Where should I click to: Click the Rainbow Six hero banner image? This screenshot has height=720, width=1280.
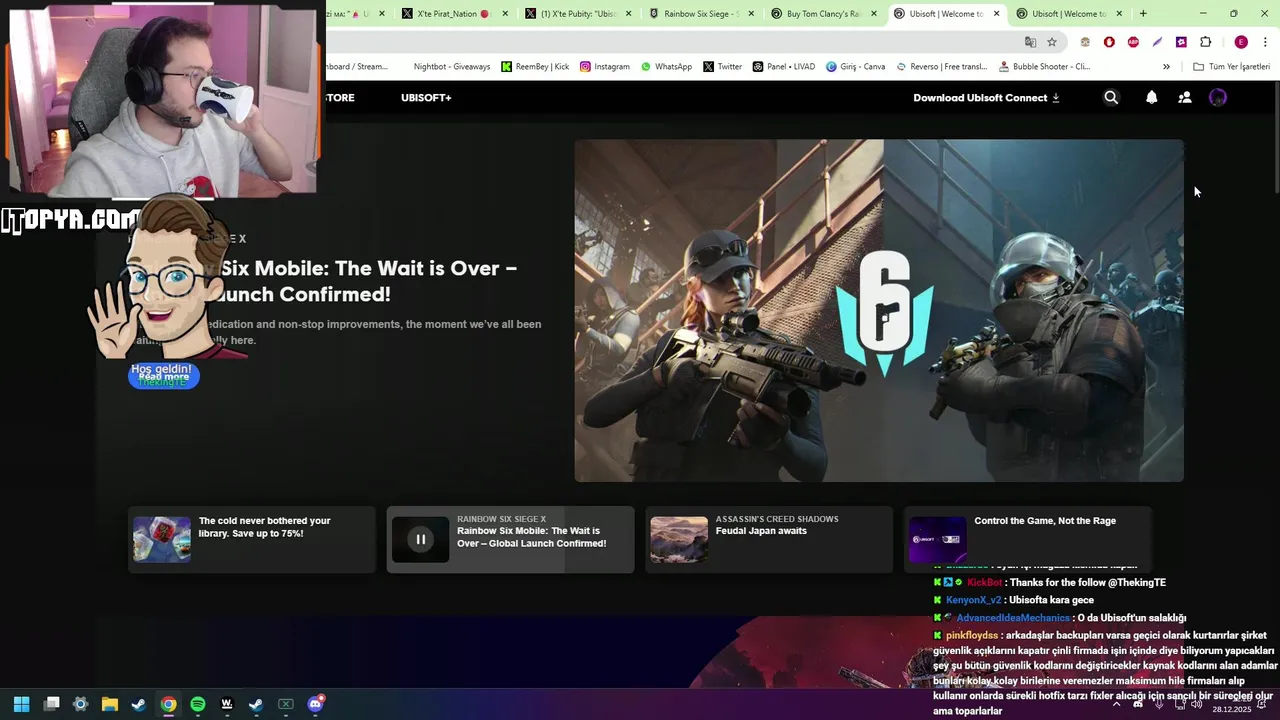click(879, 311)
